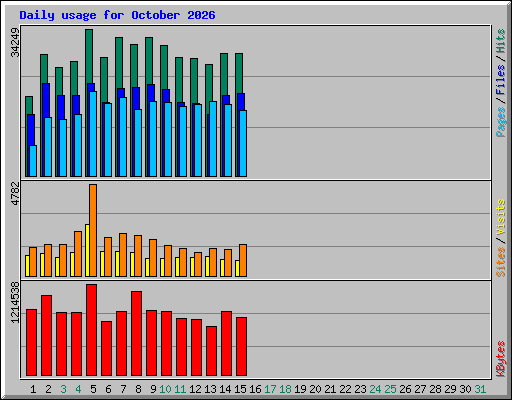Click the green "Hits" legend label
512x400 pixels.
click(501, 41)
